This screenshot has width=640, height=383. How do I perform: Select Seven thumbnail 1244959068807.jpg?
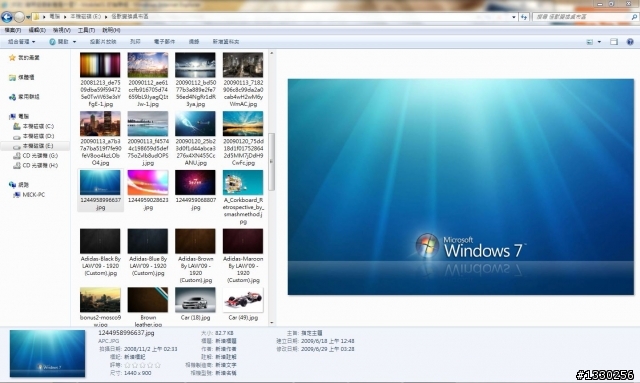click(195, 183)
